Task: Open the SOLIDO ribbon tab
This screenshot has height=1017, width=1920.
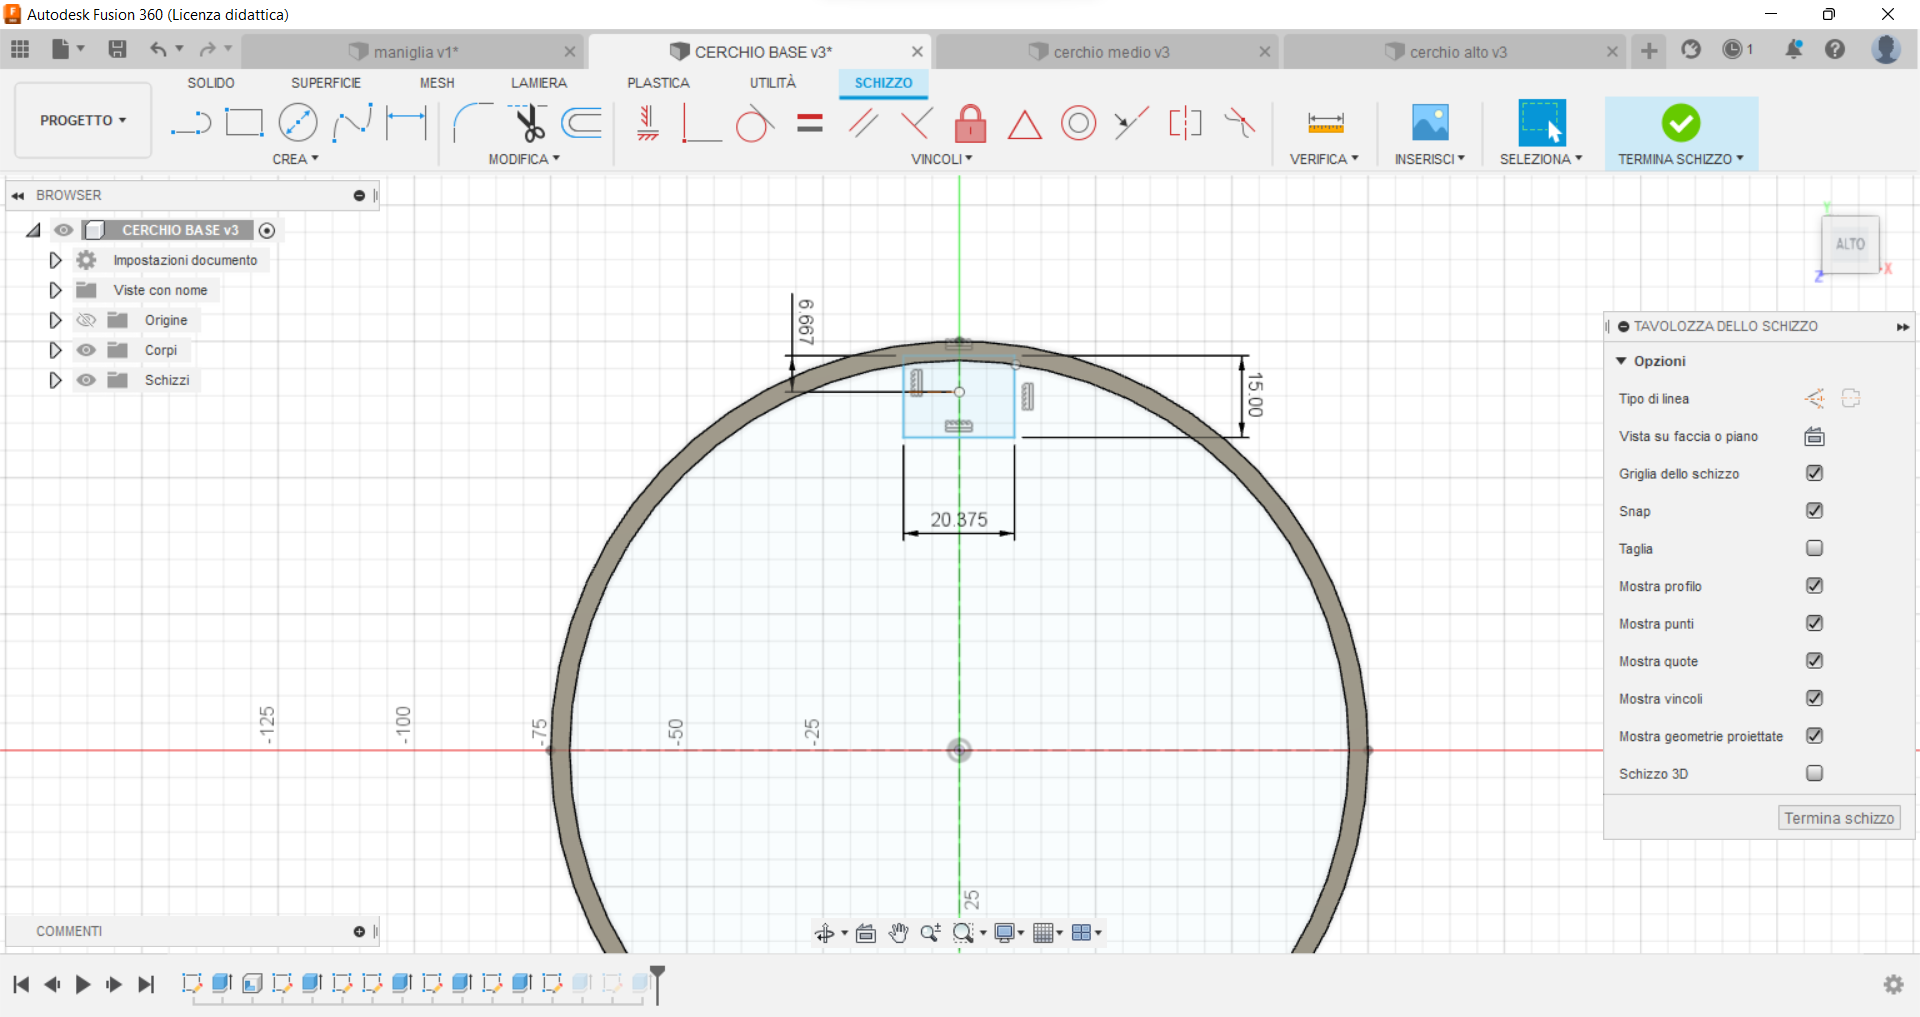Action: pyautogui.click(x=210, y=83)
